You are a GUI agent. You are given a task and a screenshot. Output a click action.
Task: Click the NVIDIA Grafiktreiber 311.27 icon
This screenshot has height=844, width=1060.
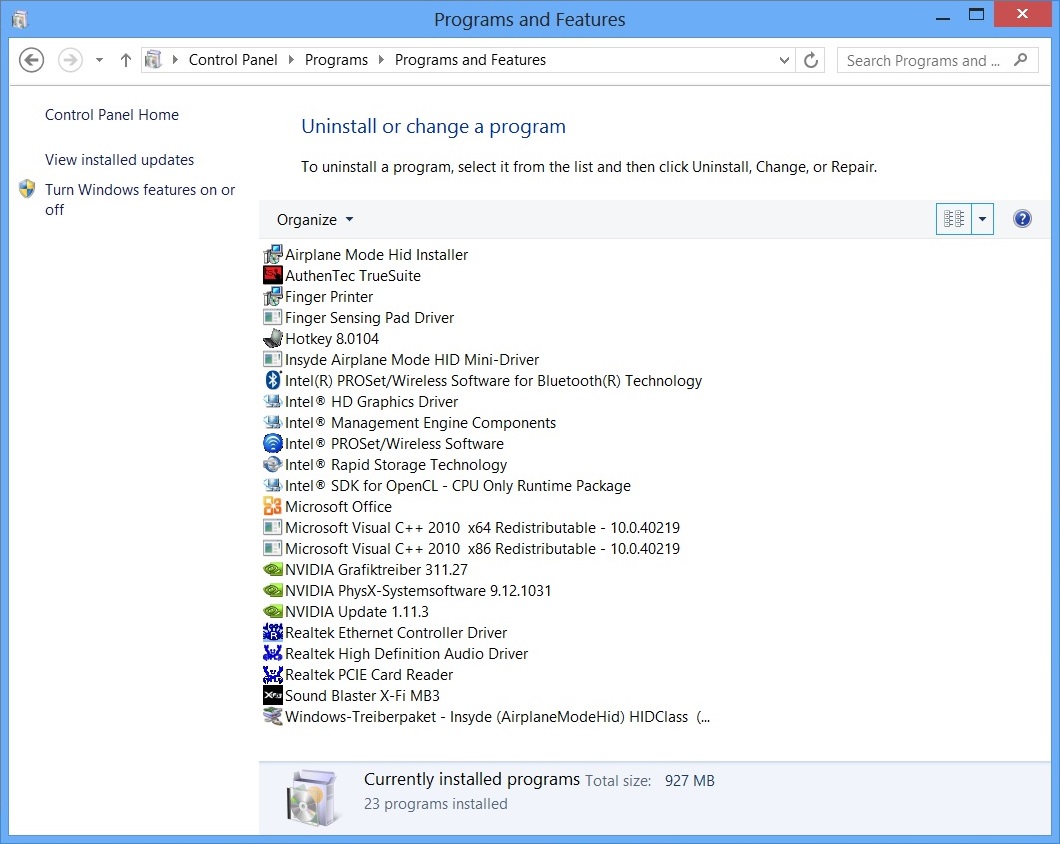coord(272,569)
